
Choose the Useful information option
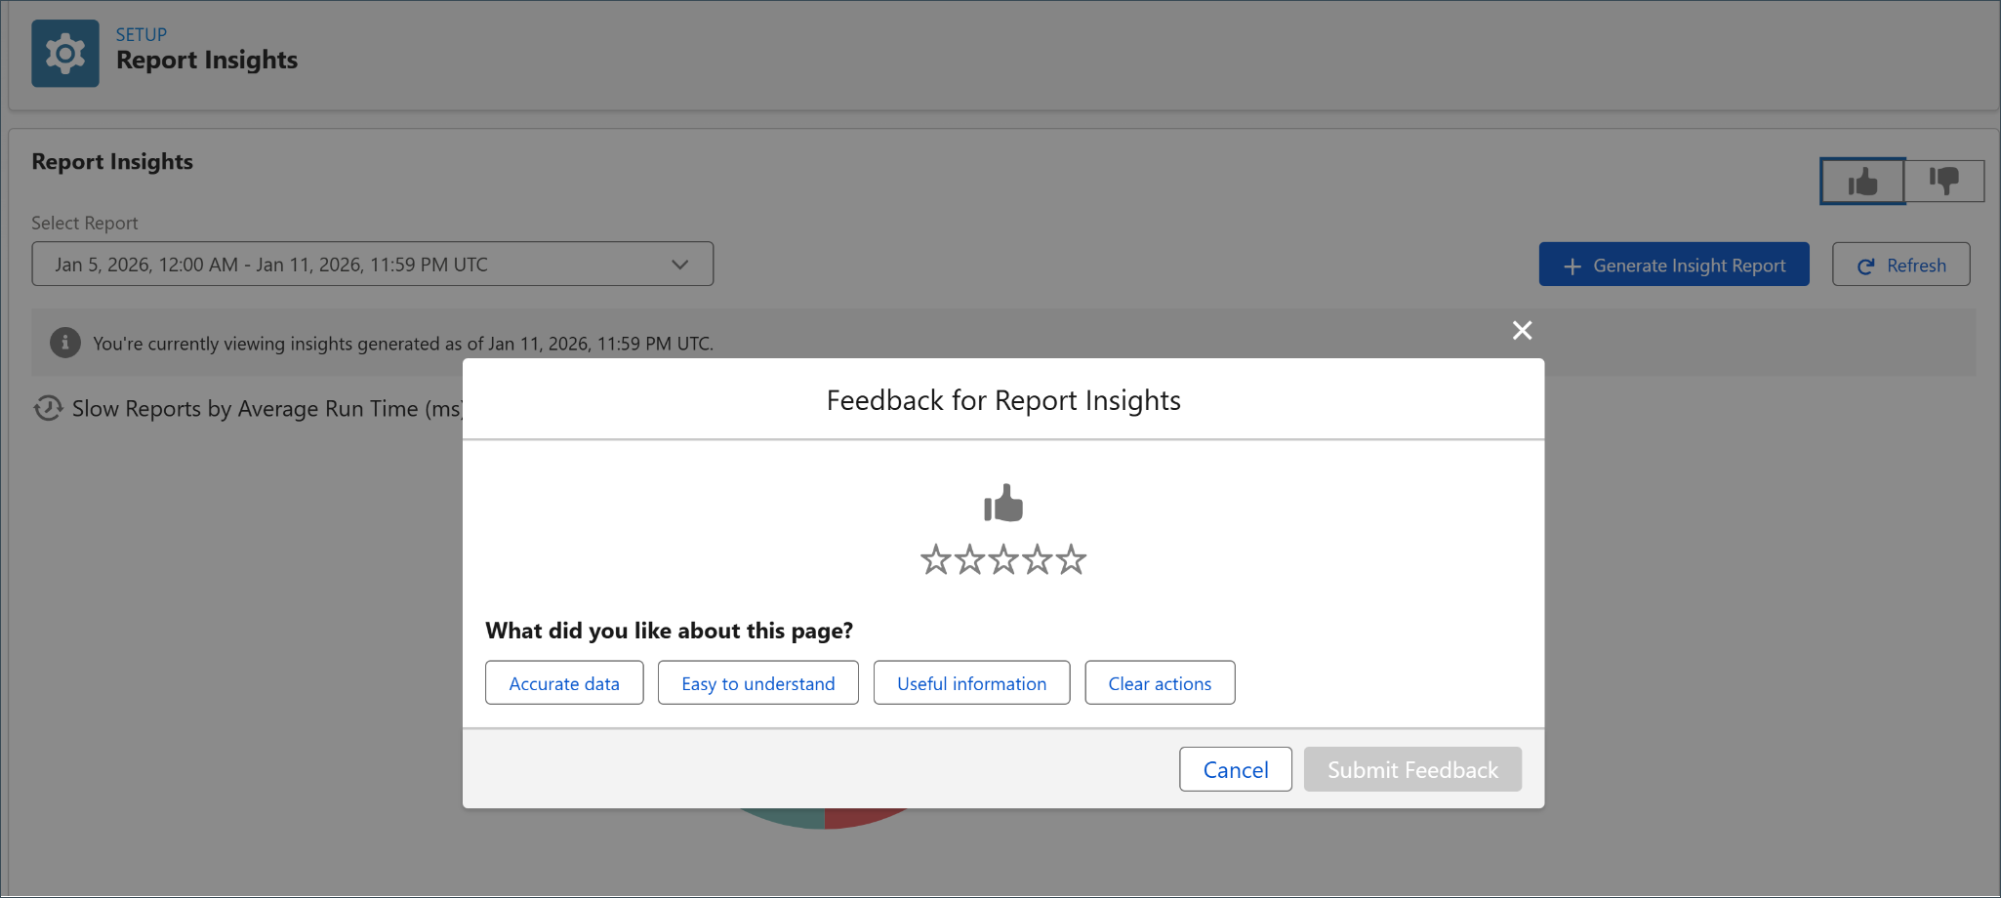tap(971, 683)
